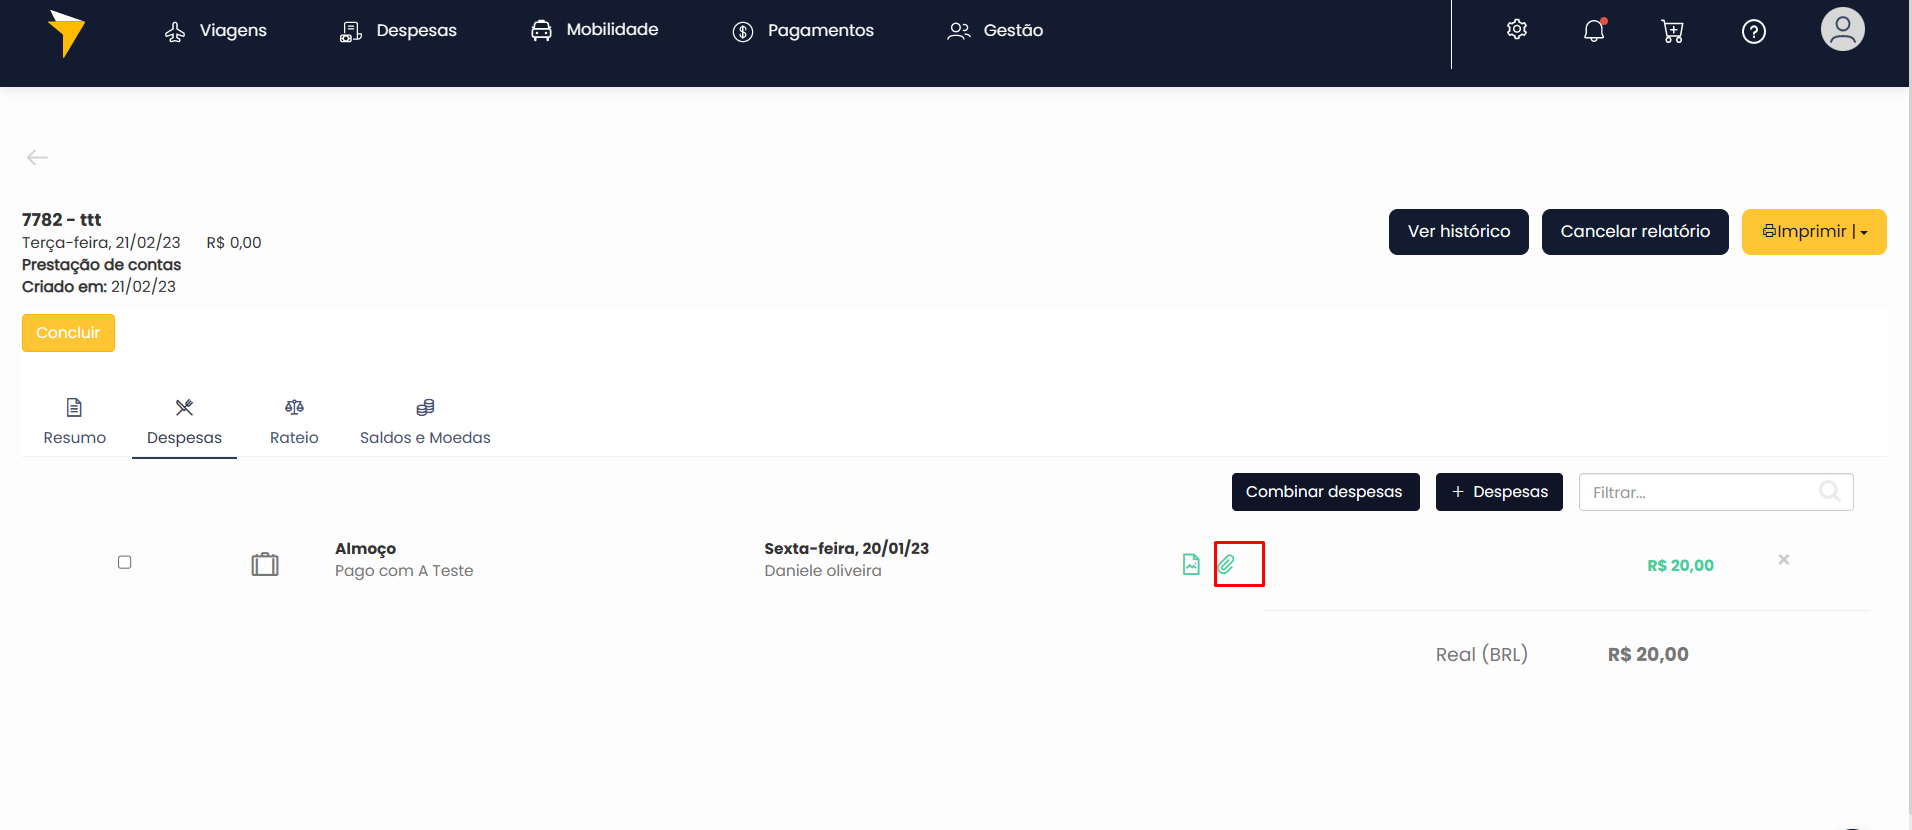Go back with the left arrow
Image resolution: width=1912 pixels, height=830 pixels.
(x=37, y=157)
